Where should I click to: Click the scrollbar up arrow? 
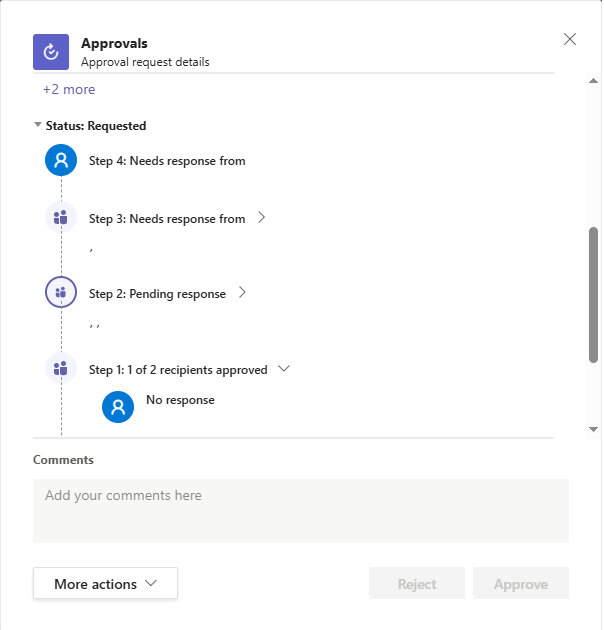tap(595, 81)
